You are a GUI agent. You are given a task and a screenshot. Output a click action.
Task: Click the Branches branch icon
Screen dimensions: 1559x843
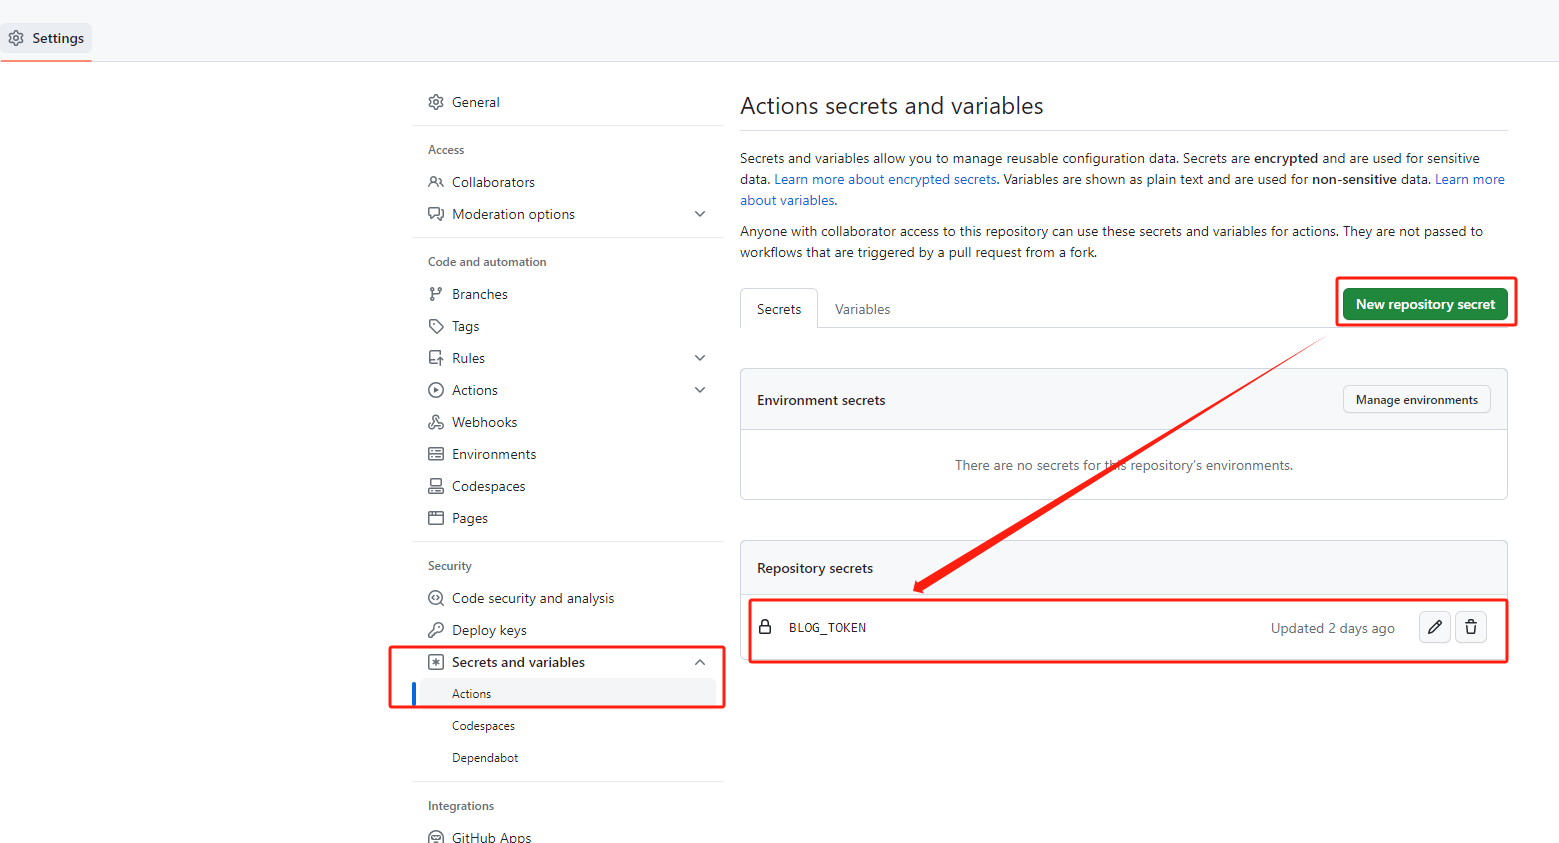click(x=436, y=293)
